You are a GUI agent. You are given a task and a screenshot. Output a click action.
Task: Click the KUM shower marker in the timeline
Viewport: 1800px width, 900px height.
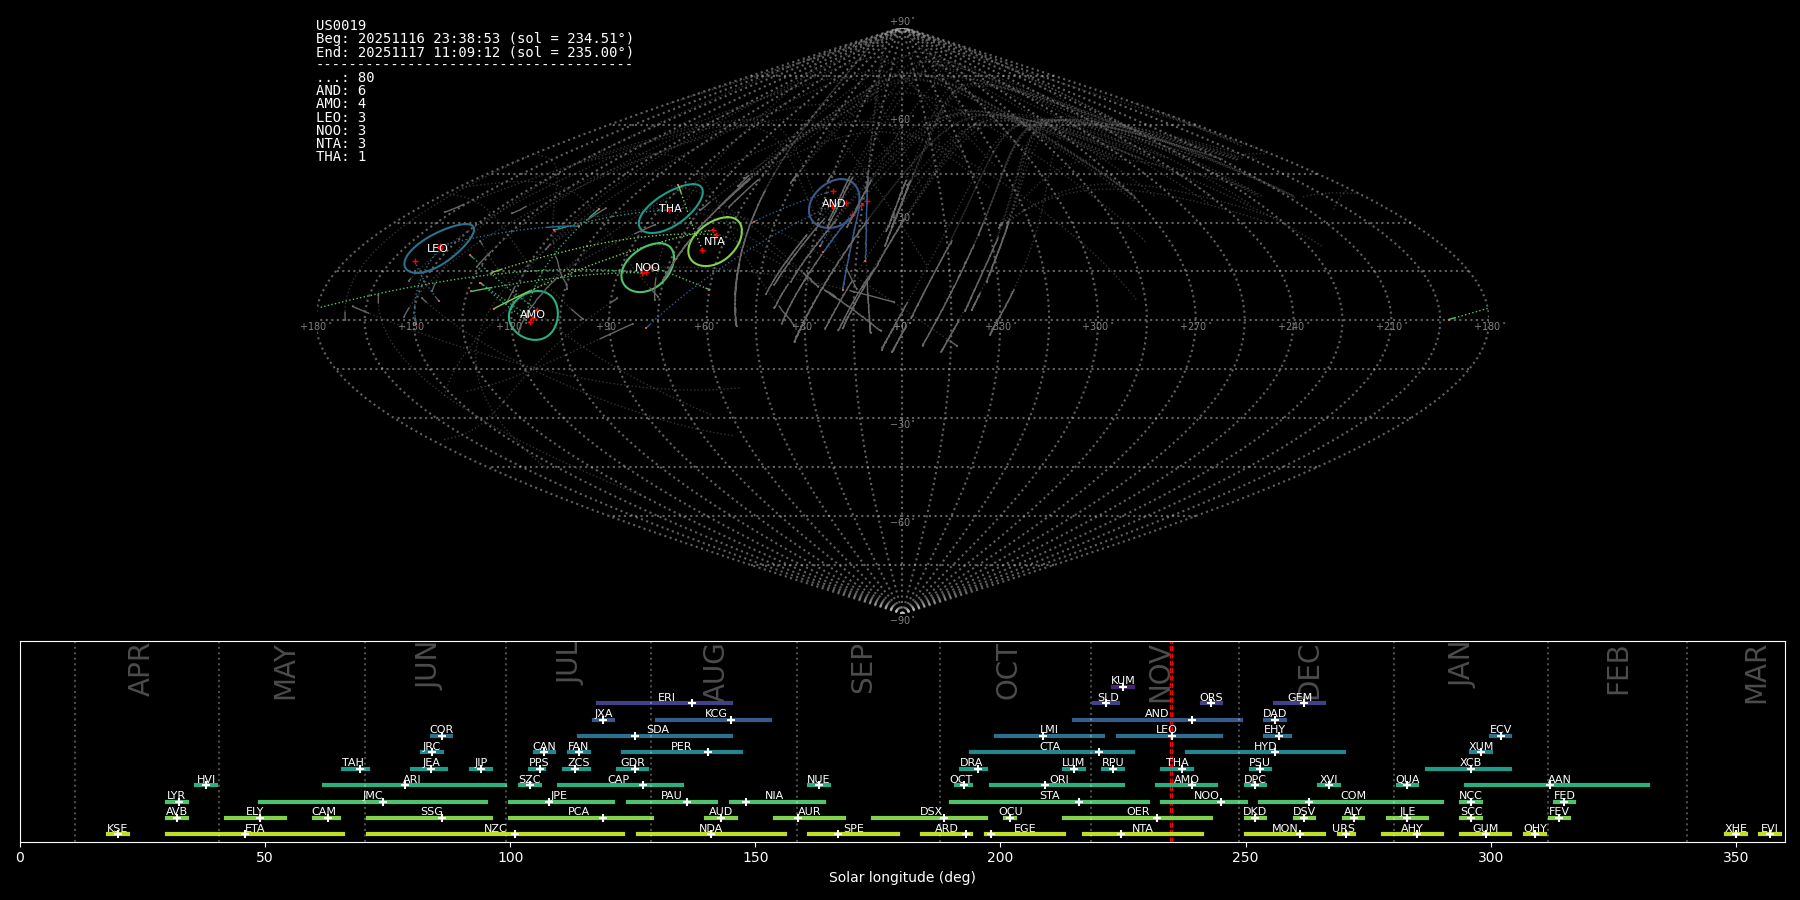point(1122,687)
